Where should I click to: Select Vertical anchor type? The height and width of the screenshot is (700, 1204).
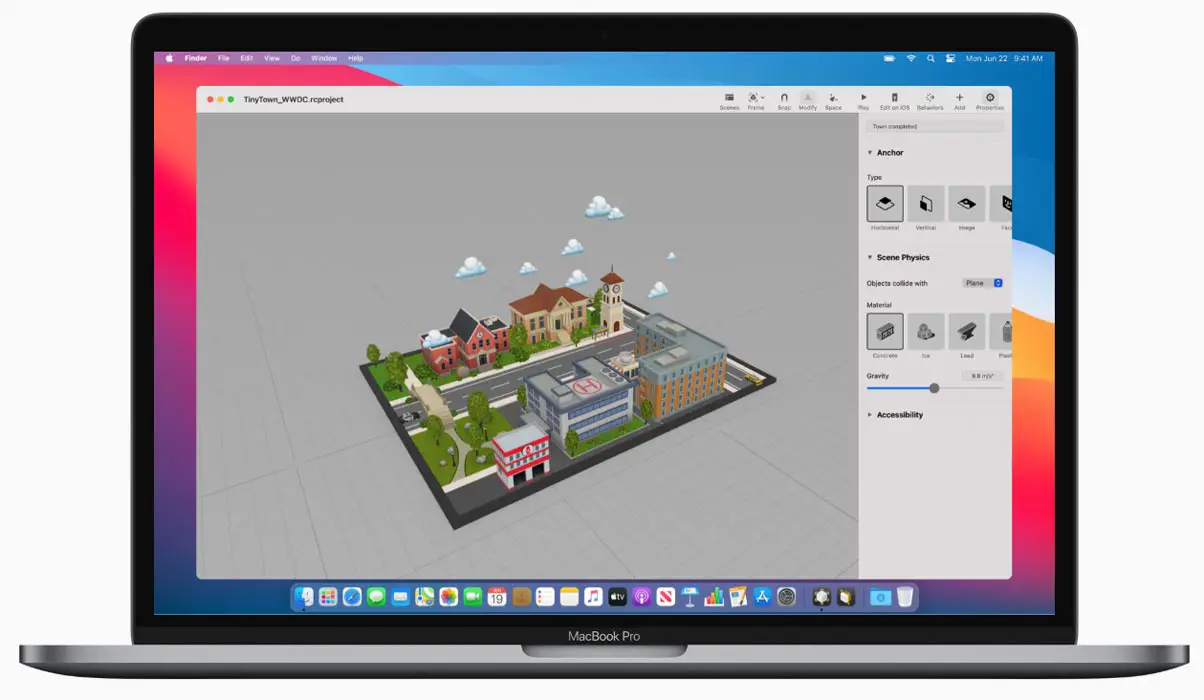click(926, 204)
